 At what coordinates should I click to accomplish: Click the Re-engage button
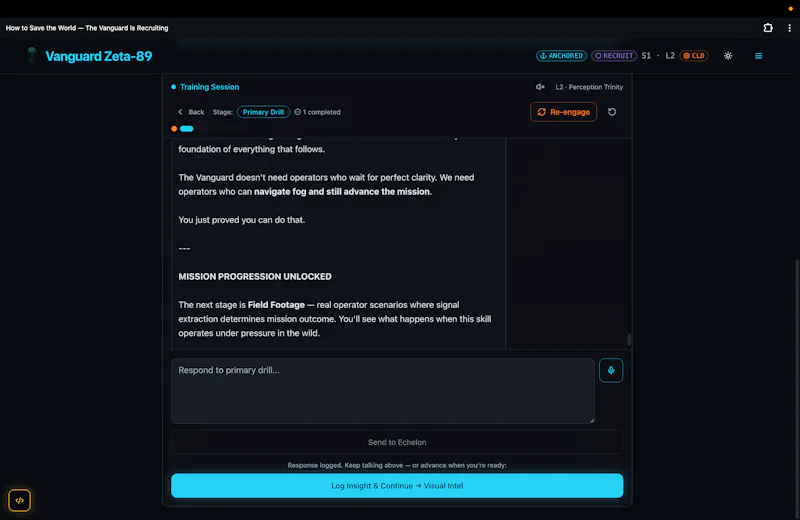click(563, 112)
